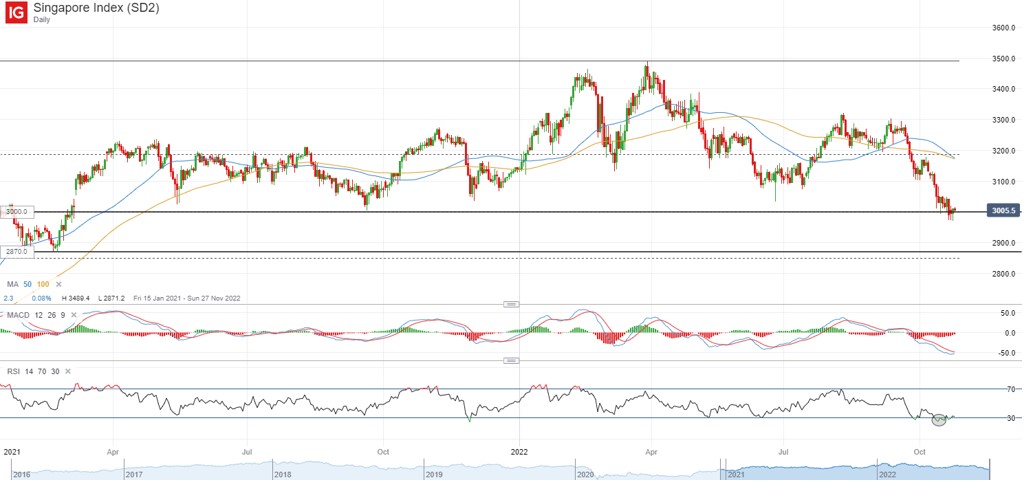
Task: Click the 0.08% change value
Action: [39, 298]
